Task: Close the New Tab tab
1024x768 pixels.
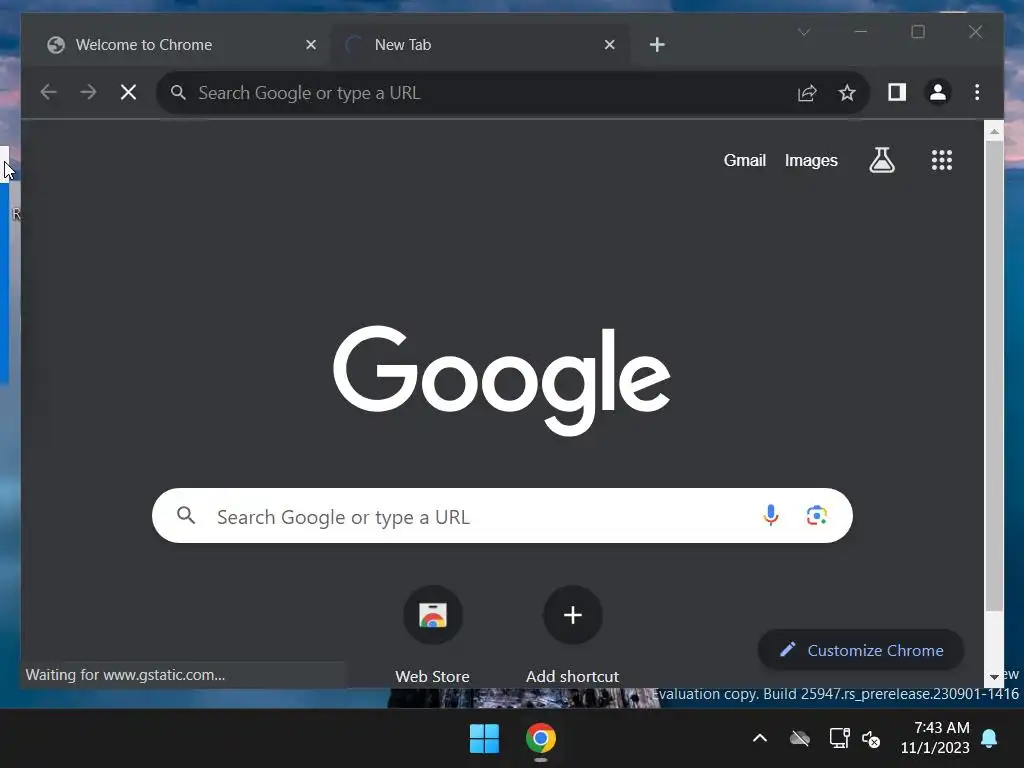Action: tap(609, 44)
